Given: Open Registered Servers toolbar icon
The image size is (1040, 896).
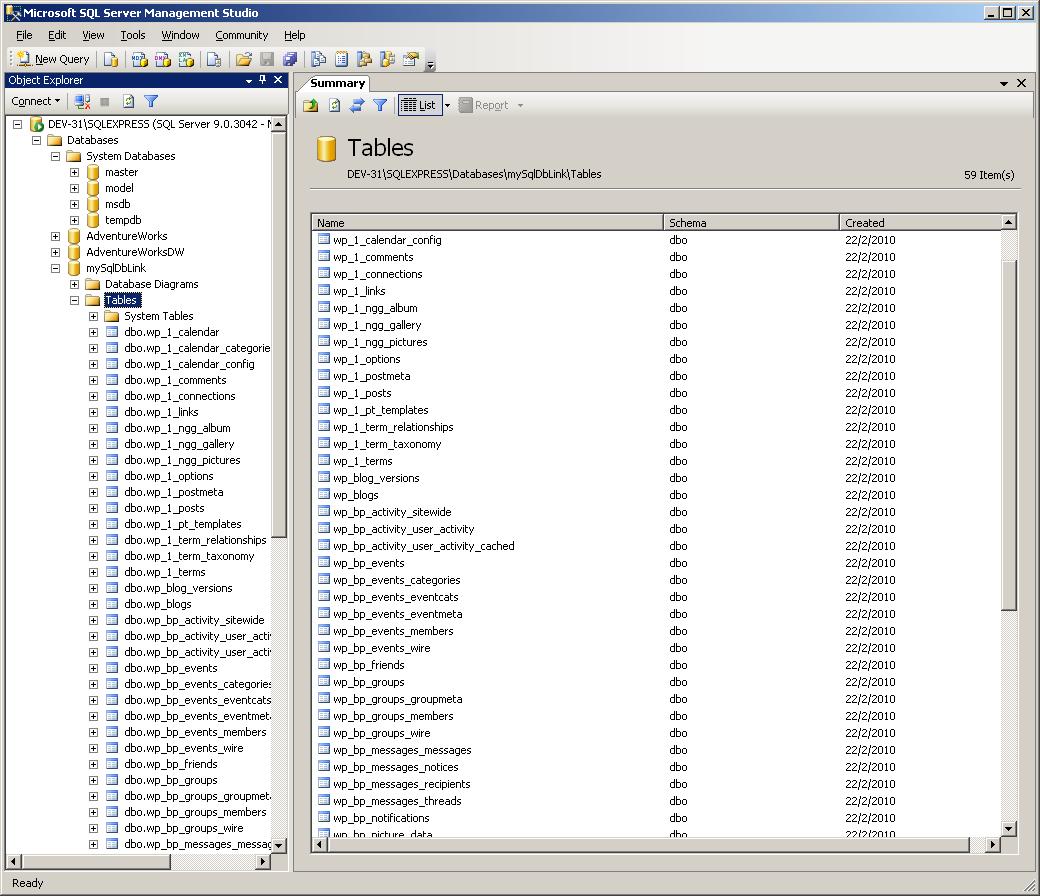Looking at the screenshot, I should tap(318, 60).
